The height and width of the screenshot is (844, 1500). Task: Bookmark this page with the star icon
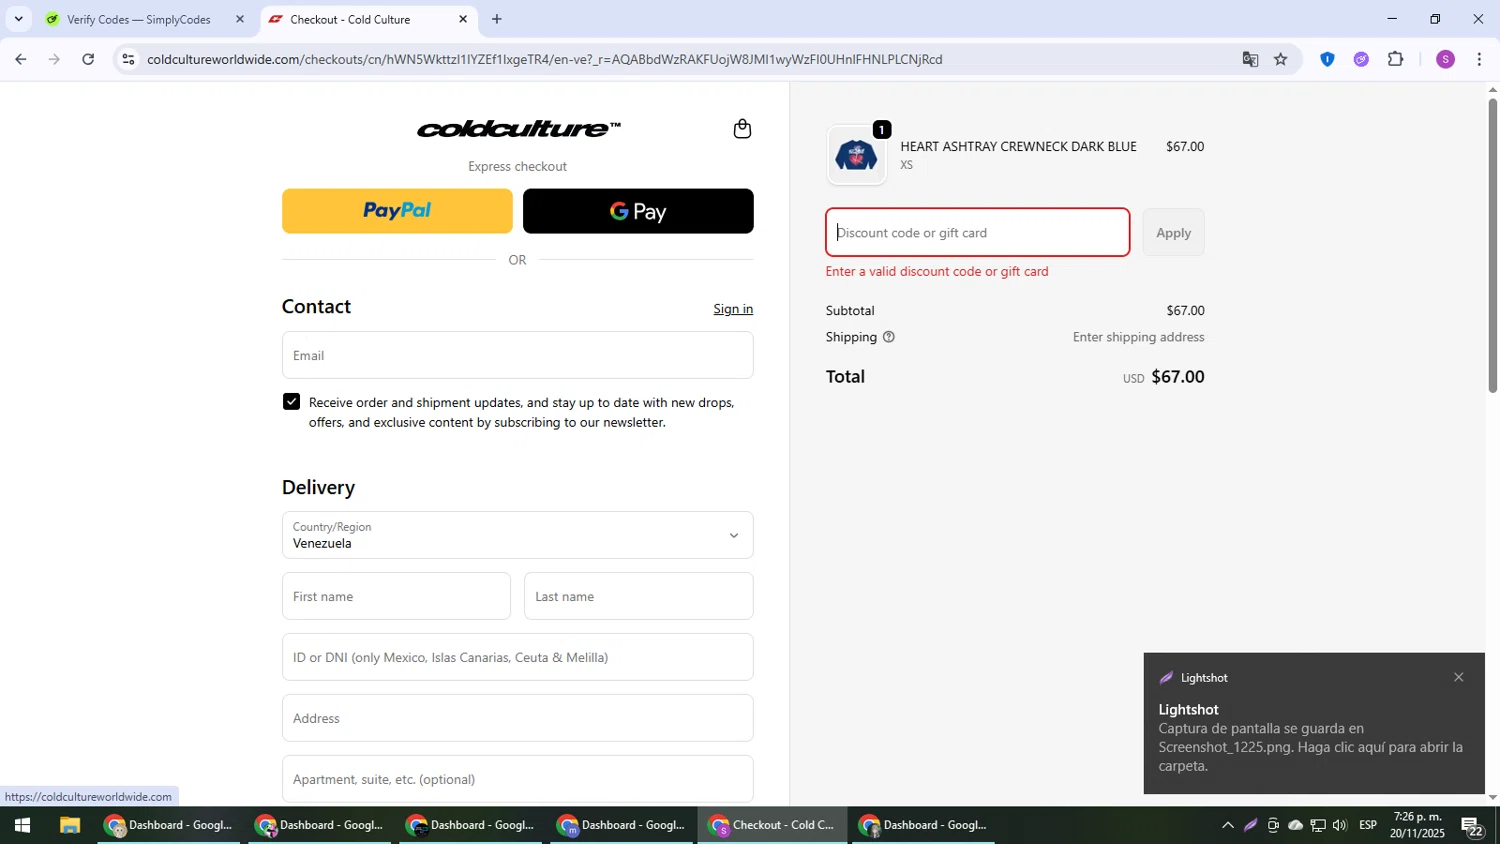coord(1281,59)
